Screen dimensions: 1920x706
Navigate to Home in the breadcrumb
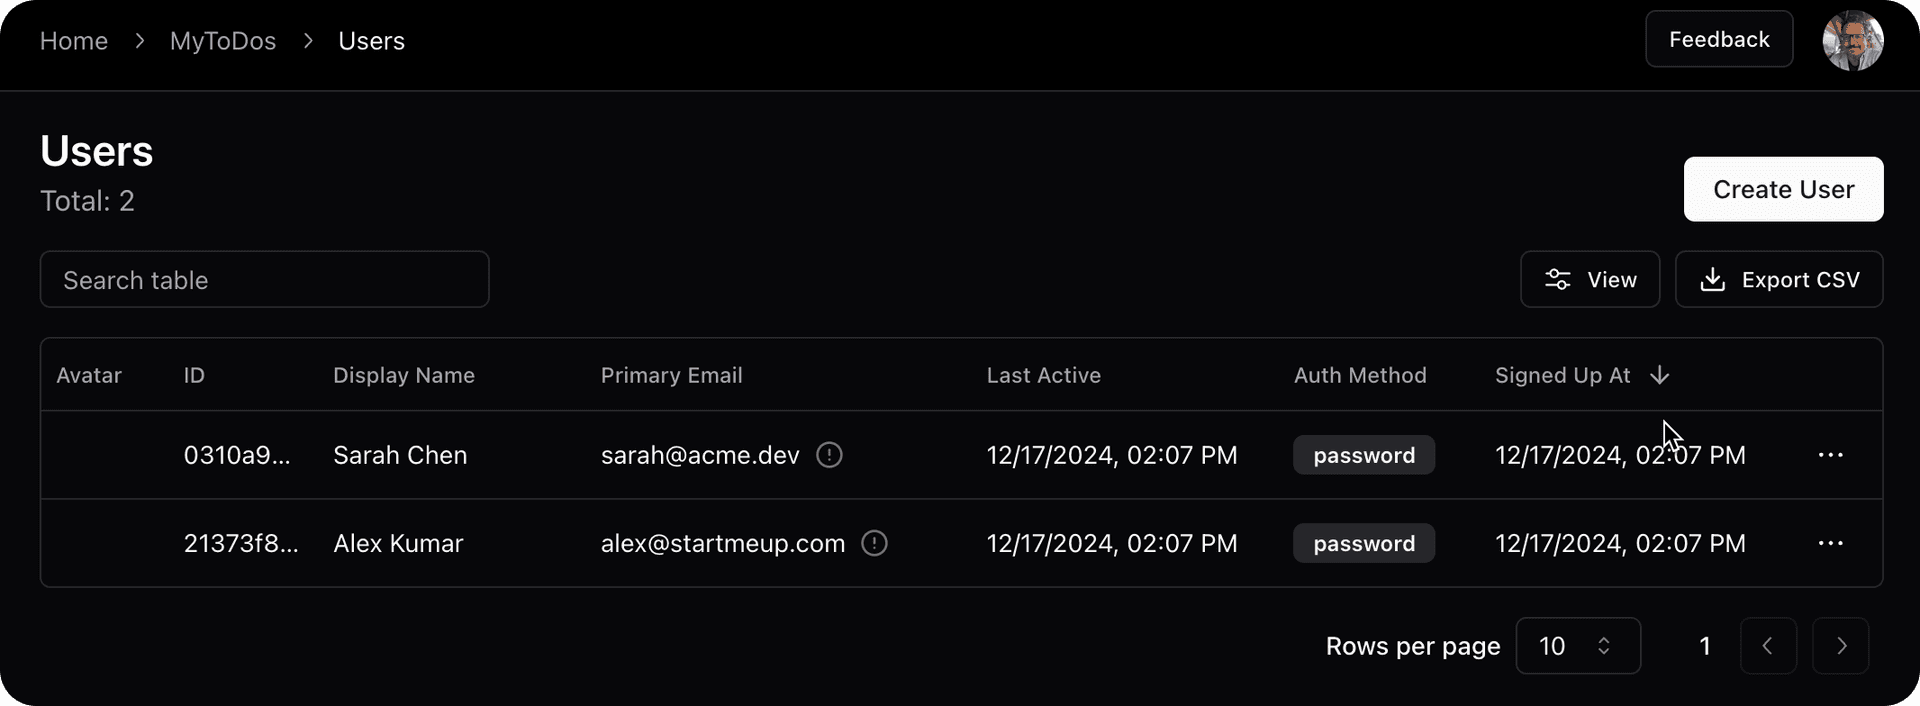(74, 41)
